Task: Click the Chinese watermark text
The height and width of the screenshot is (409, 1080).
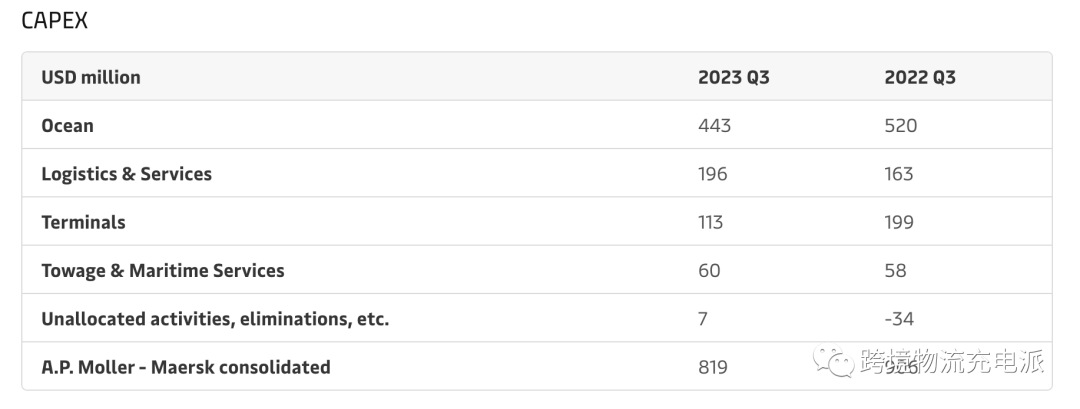Action: [x=952, y=362]
